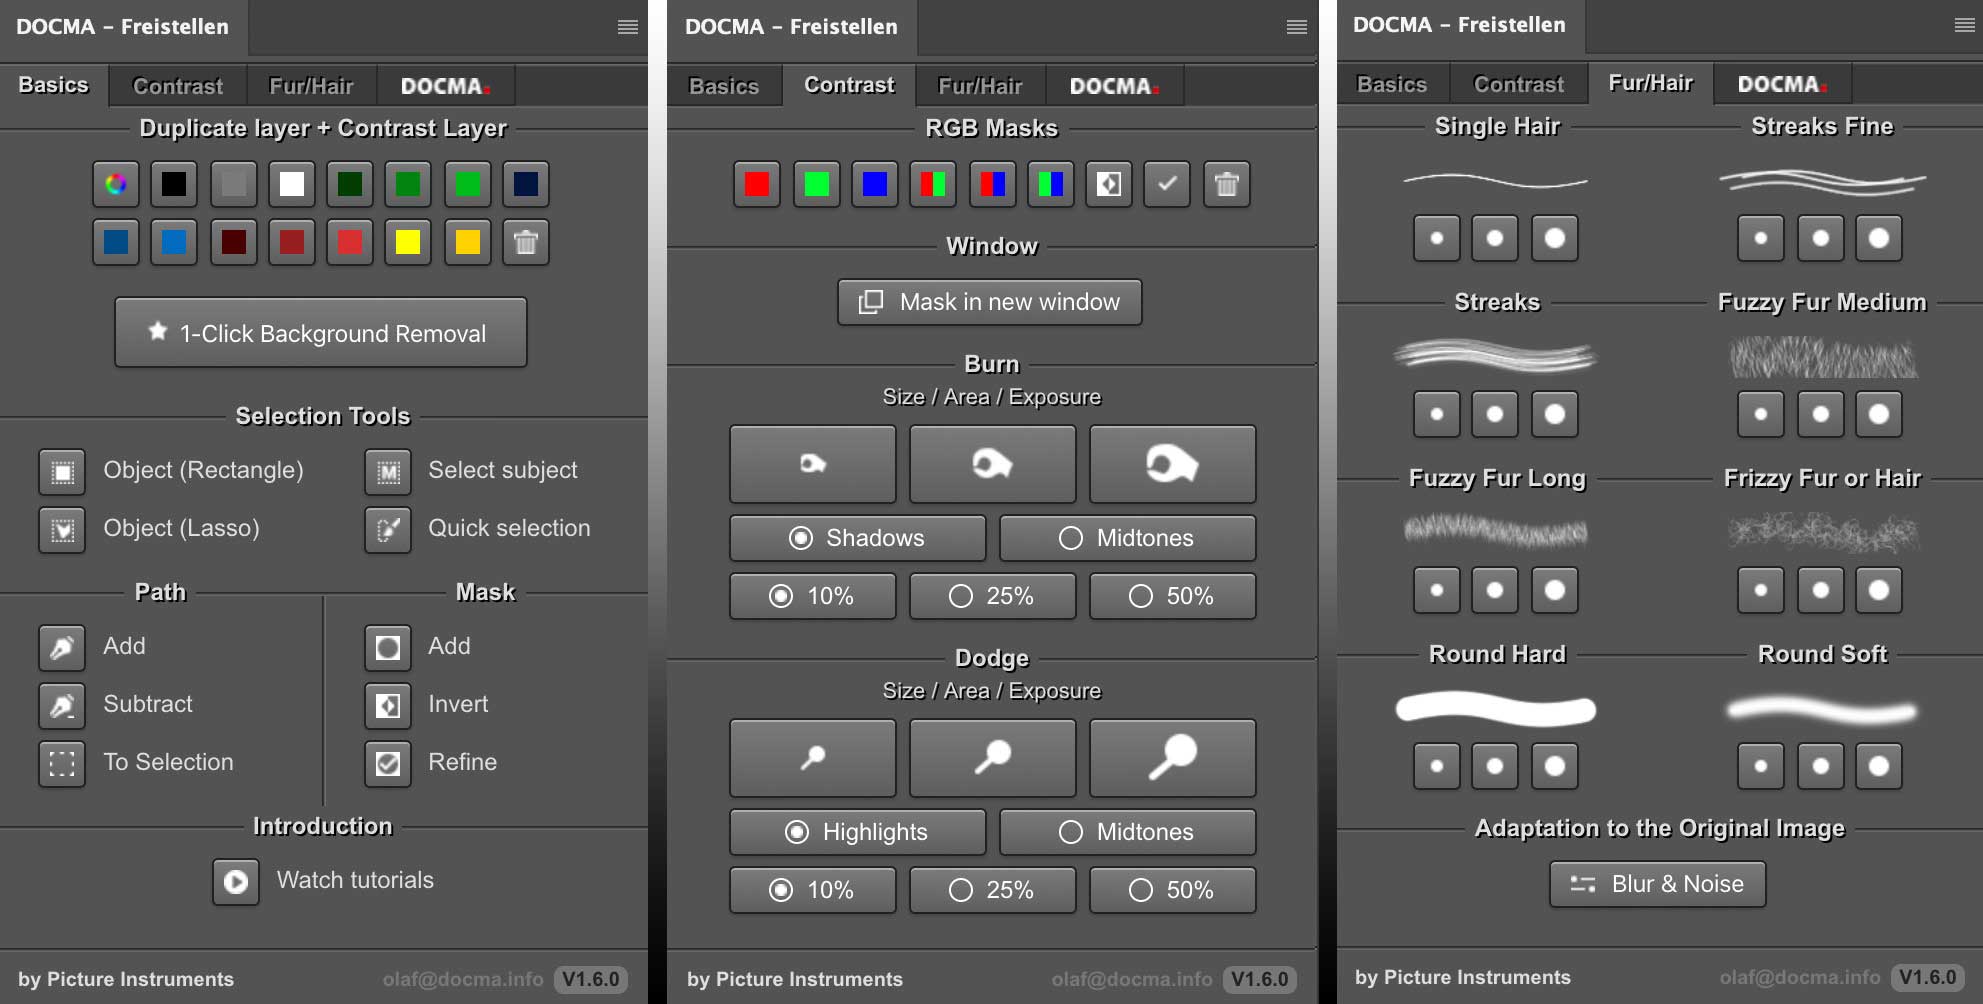Set Dodge exposure to 25%
This screenshot has height=1004, width=1983.
(993, 890)
